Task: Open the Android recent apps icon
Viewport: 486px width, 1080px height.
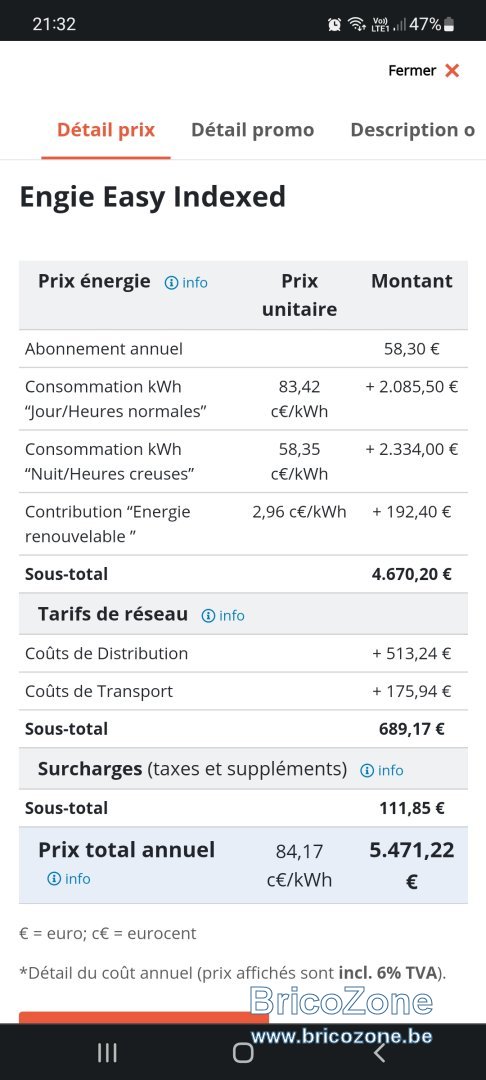Action: (107, 1052)
